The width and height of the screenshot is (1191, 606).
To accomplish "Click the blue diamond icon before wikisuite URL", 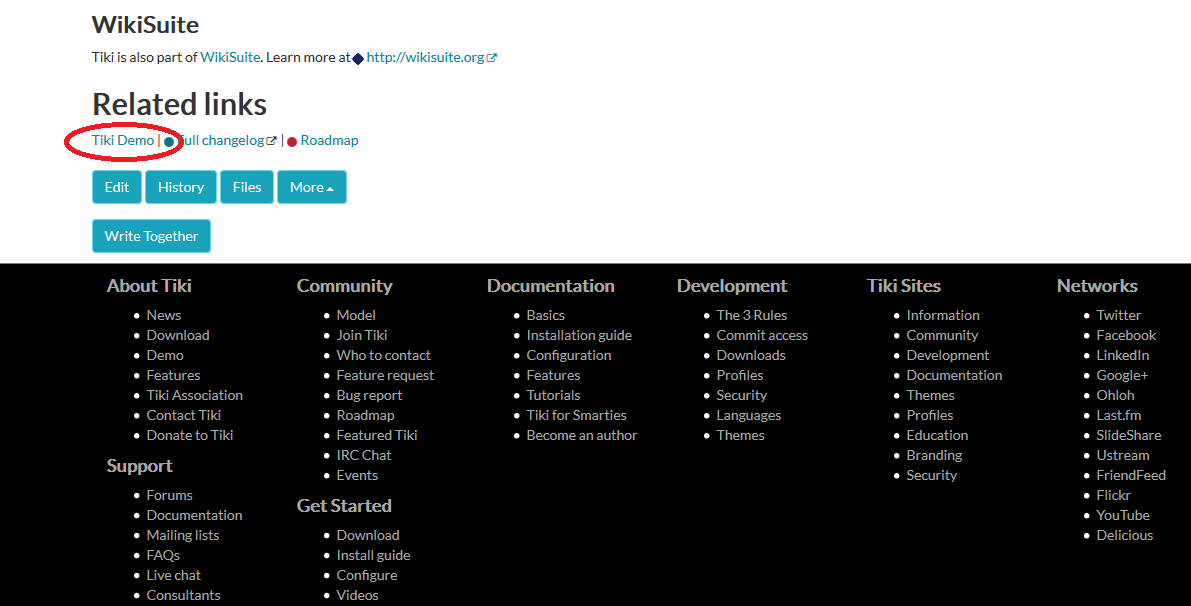I will 358,58.
